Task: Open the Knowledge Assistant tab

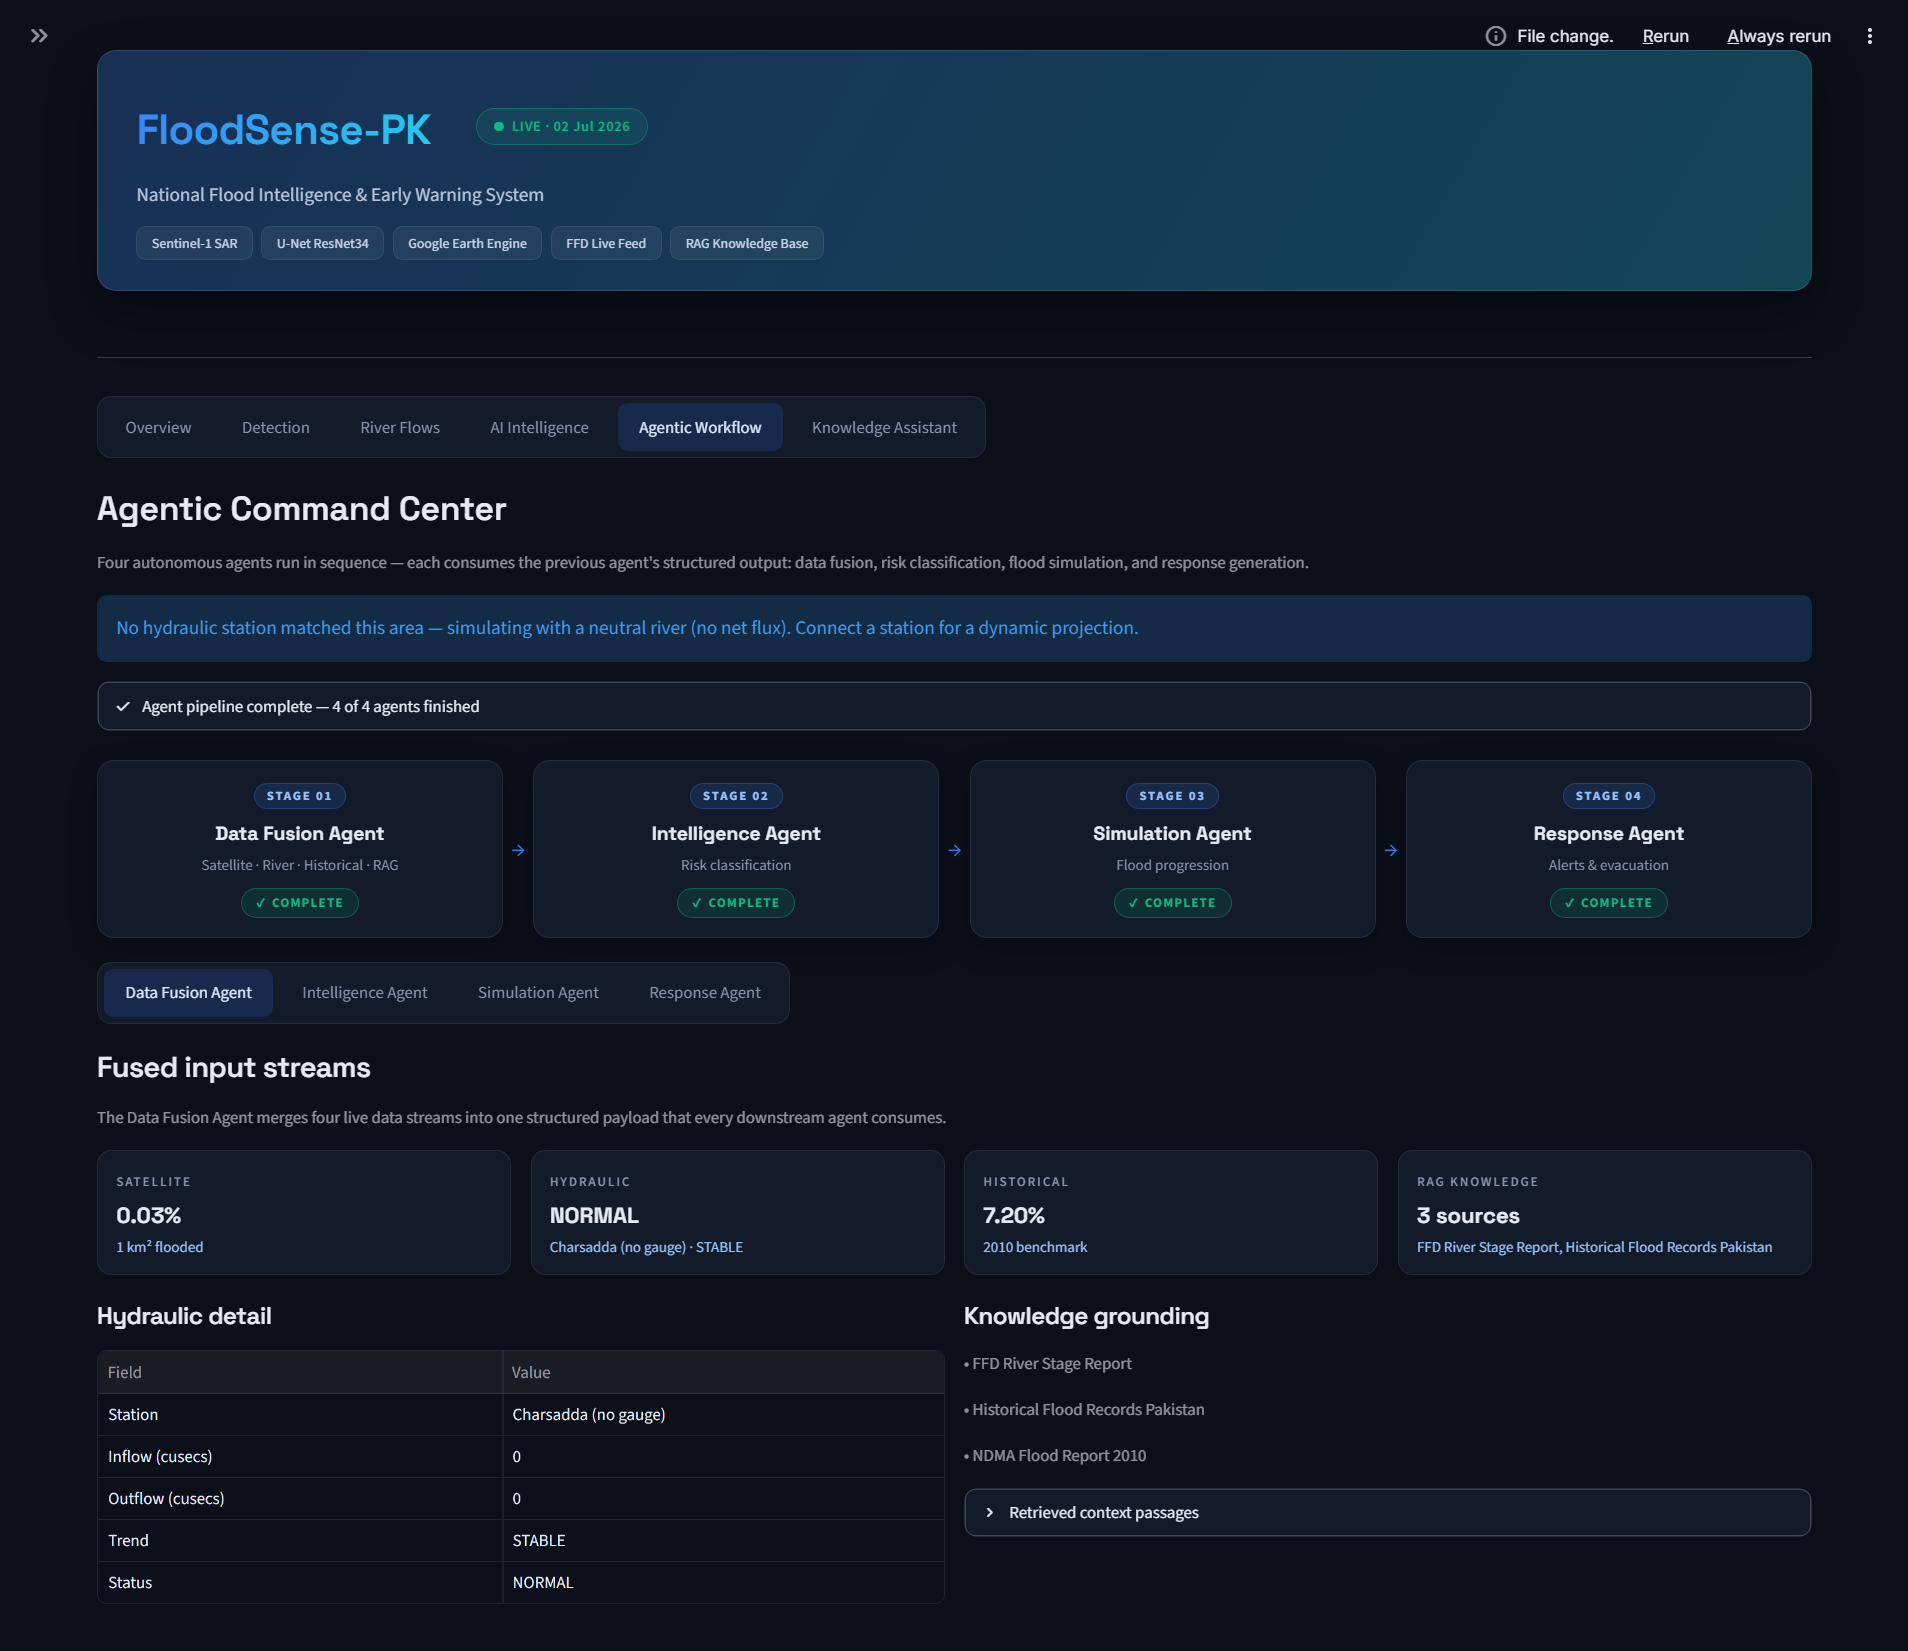Action: pos(884,427)
